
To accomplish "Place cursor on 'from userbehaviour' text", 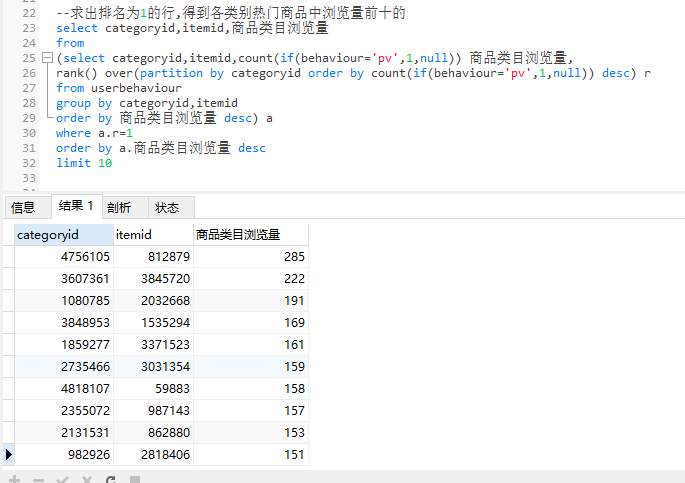I will [119, 88].
